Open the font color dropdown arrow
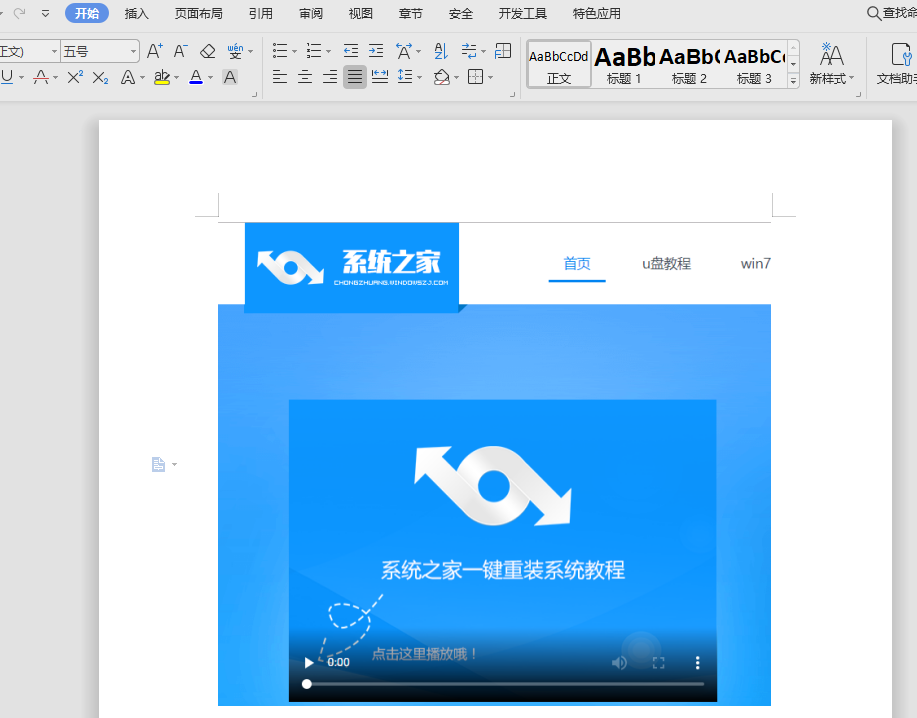The image size is (917, 718). click(x=209, y=78)
